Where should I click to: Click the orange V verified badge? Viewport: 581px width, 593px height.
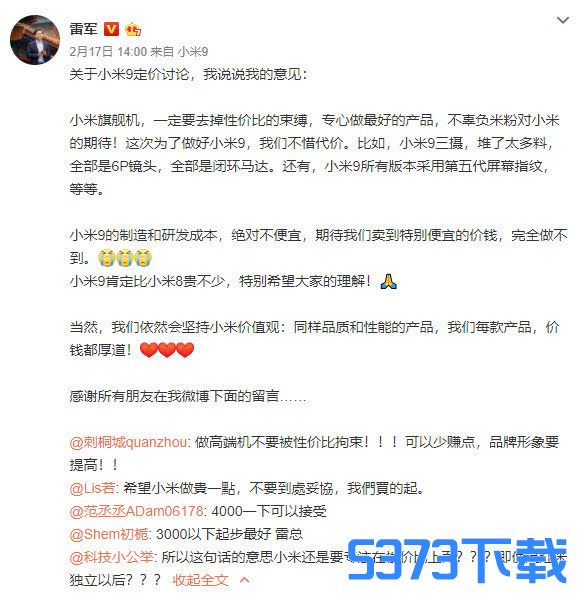[x=111, y=29]
